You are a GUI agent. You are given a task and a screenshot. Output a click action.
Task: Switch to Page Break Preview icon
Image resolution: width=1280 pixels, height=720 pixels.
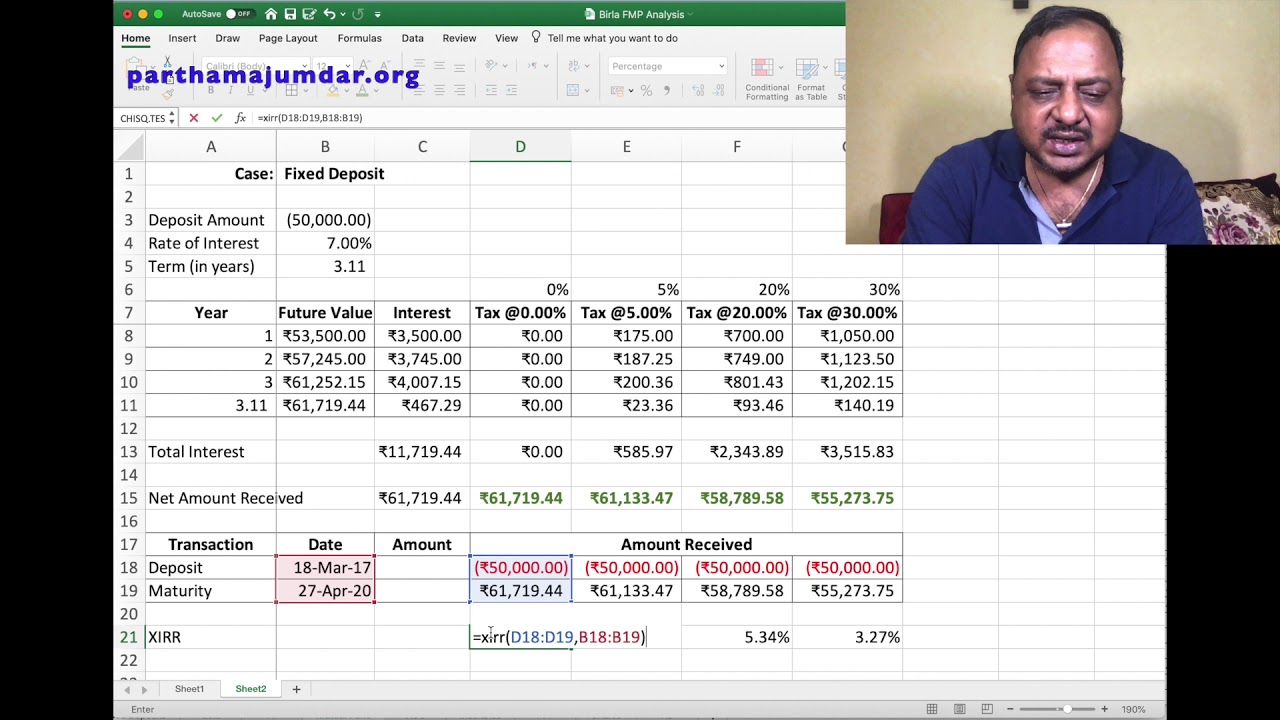pos(986,709)
